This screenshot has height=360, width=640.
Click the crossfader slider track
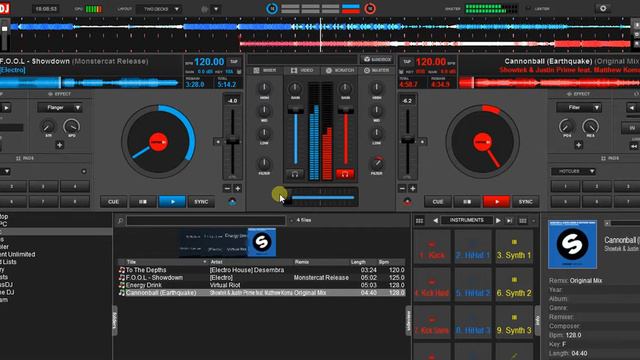click(322, 198)
